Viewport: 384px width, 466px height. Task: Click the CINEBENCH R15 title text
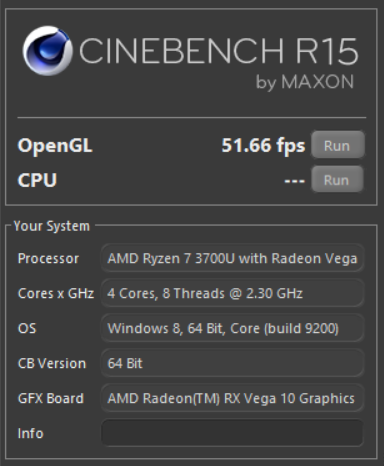click(x=219, y=51)
